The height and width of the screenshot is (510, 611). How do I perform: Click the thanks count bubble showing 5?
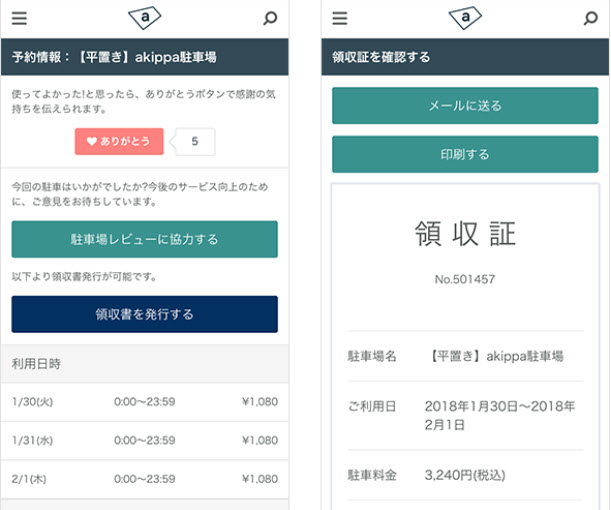tap(192, 141)
